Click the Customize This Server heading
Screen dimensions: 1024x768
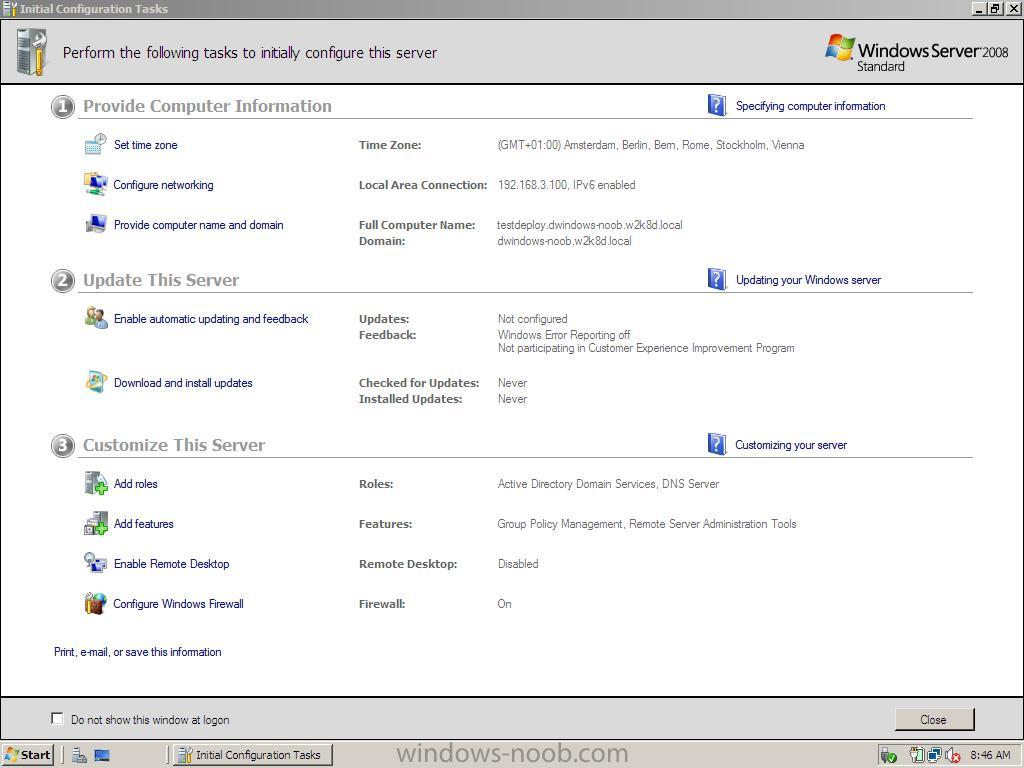[174, 445]
